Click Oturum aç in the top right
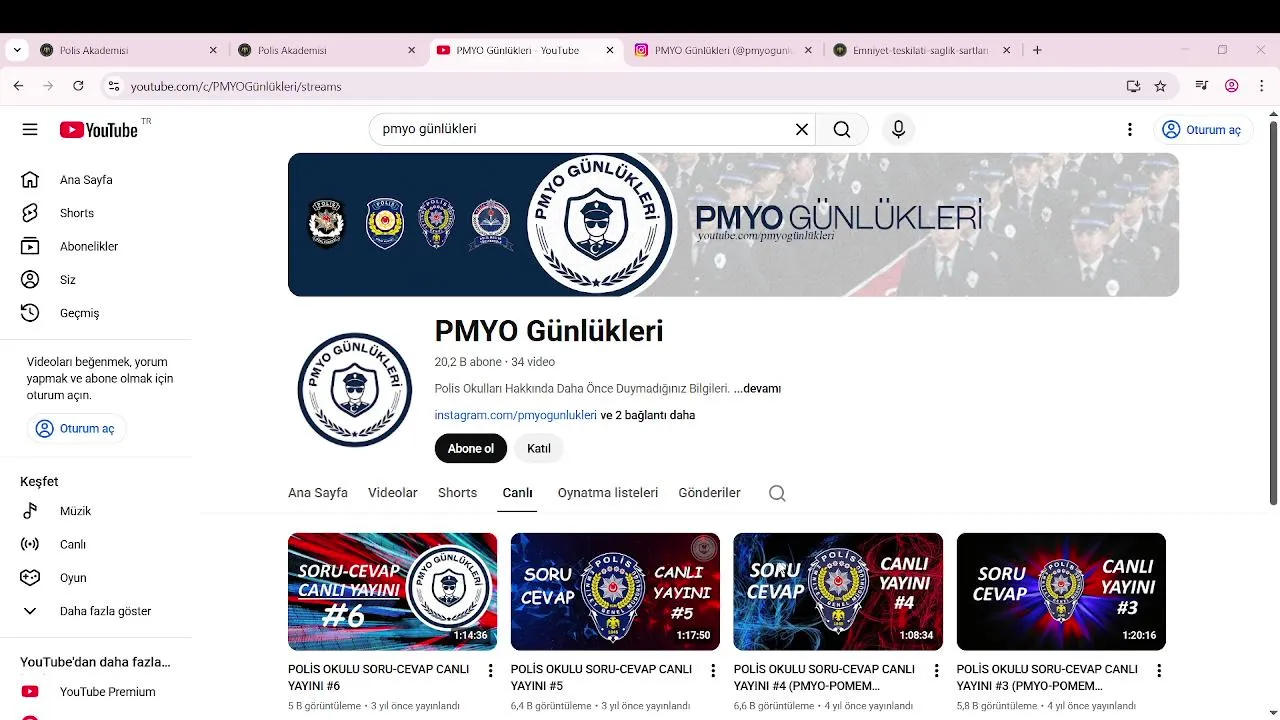The image size is (1280, 720). pos(1202,129)
